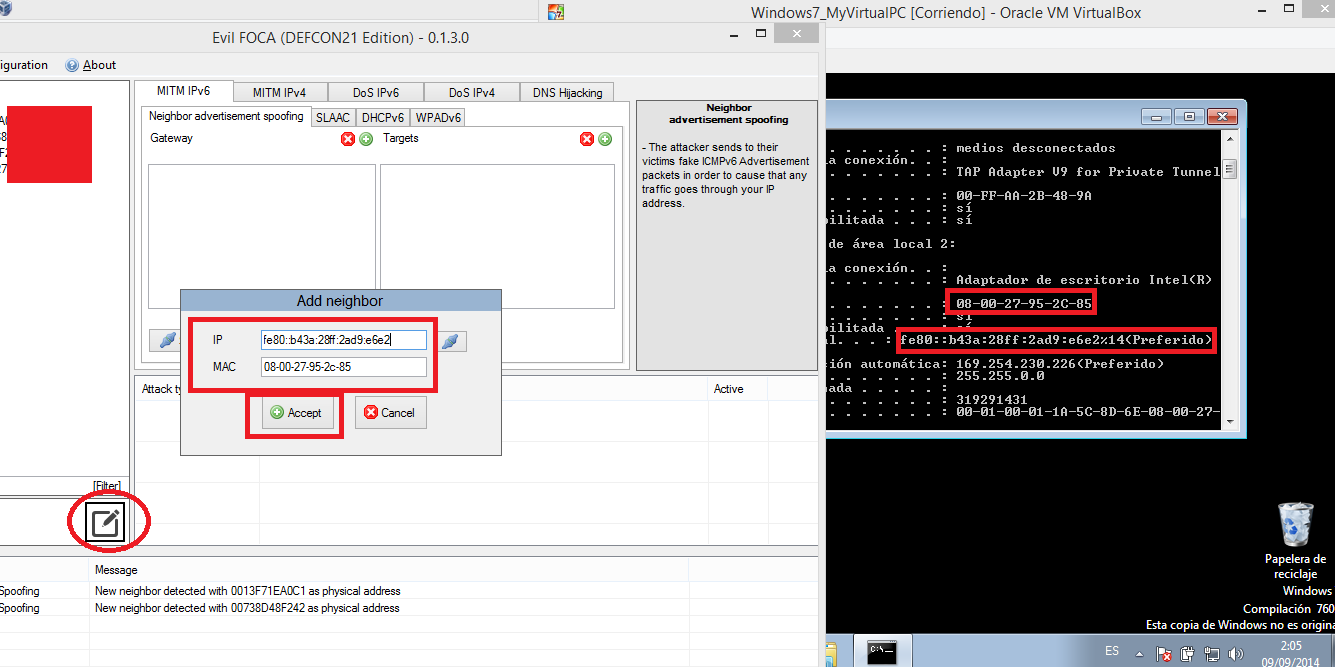Click the VirtualBox window title icon

556,12
